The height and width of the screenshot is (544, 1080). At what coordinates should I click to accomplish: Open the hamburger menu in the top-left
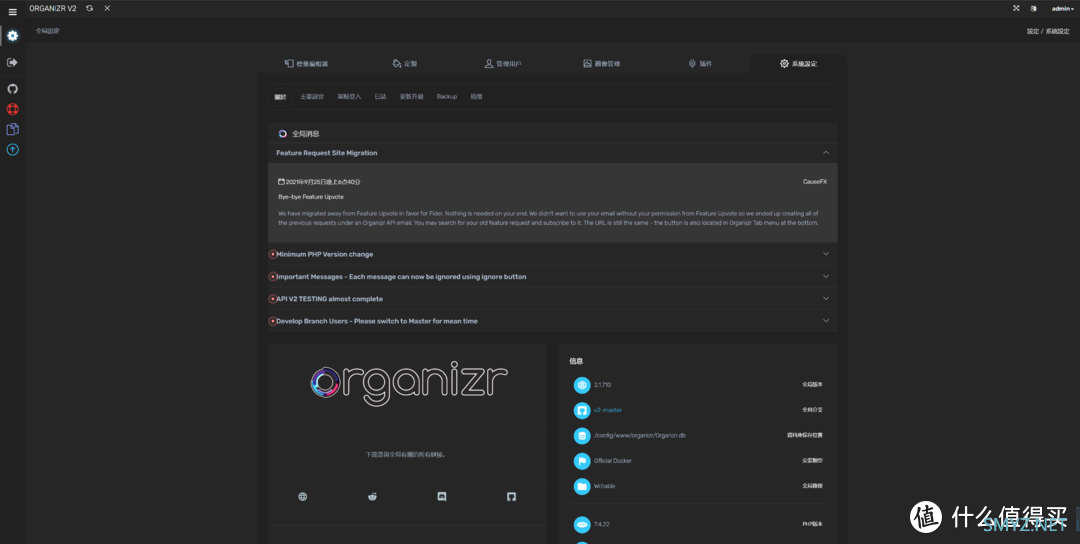12,12
